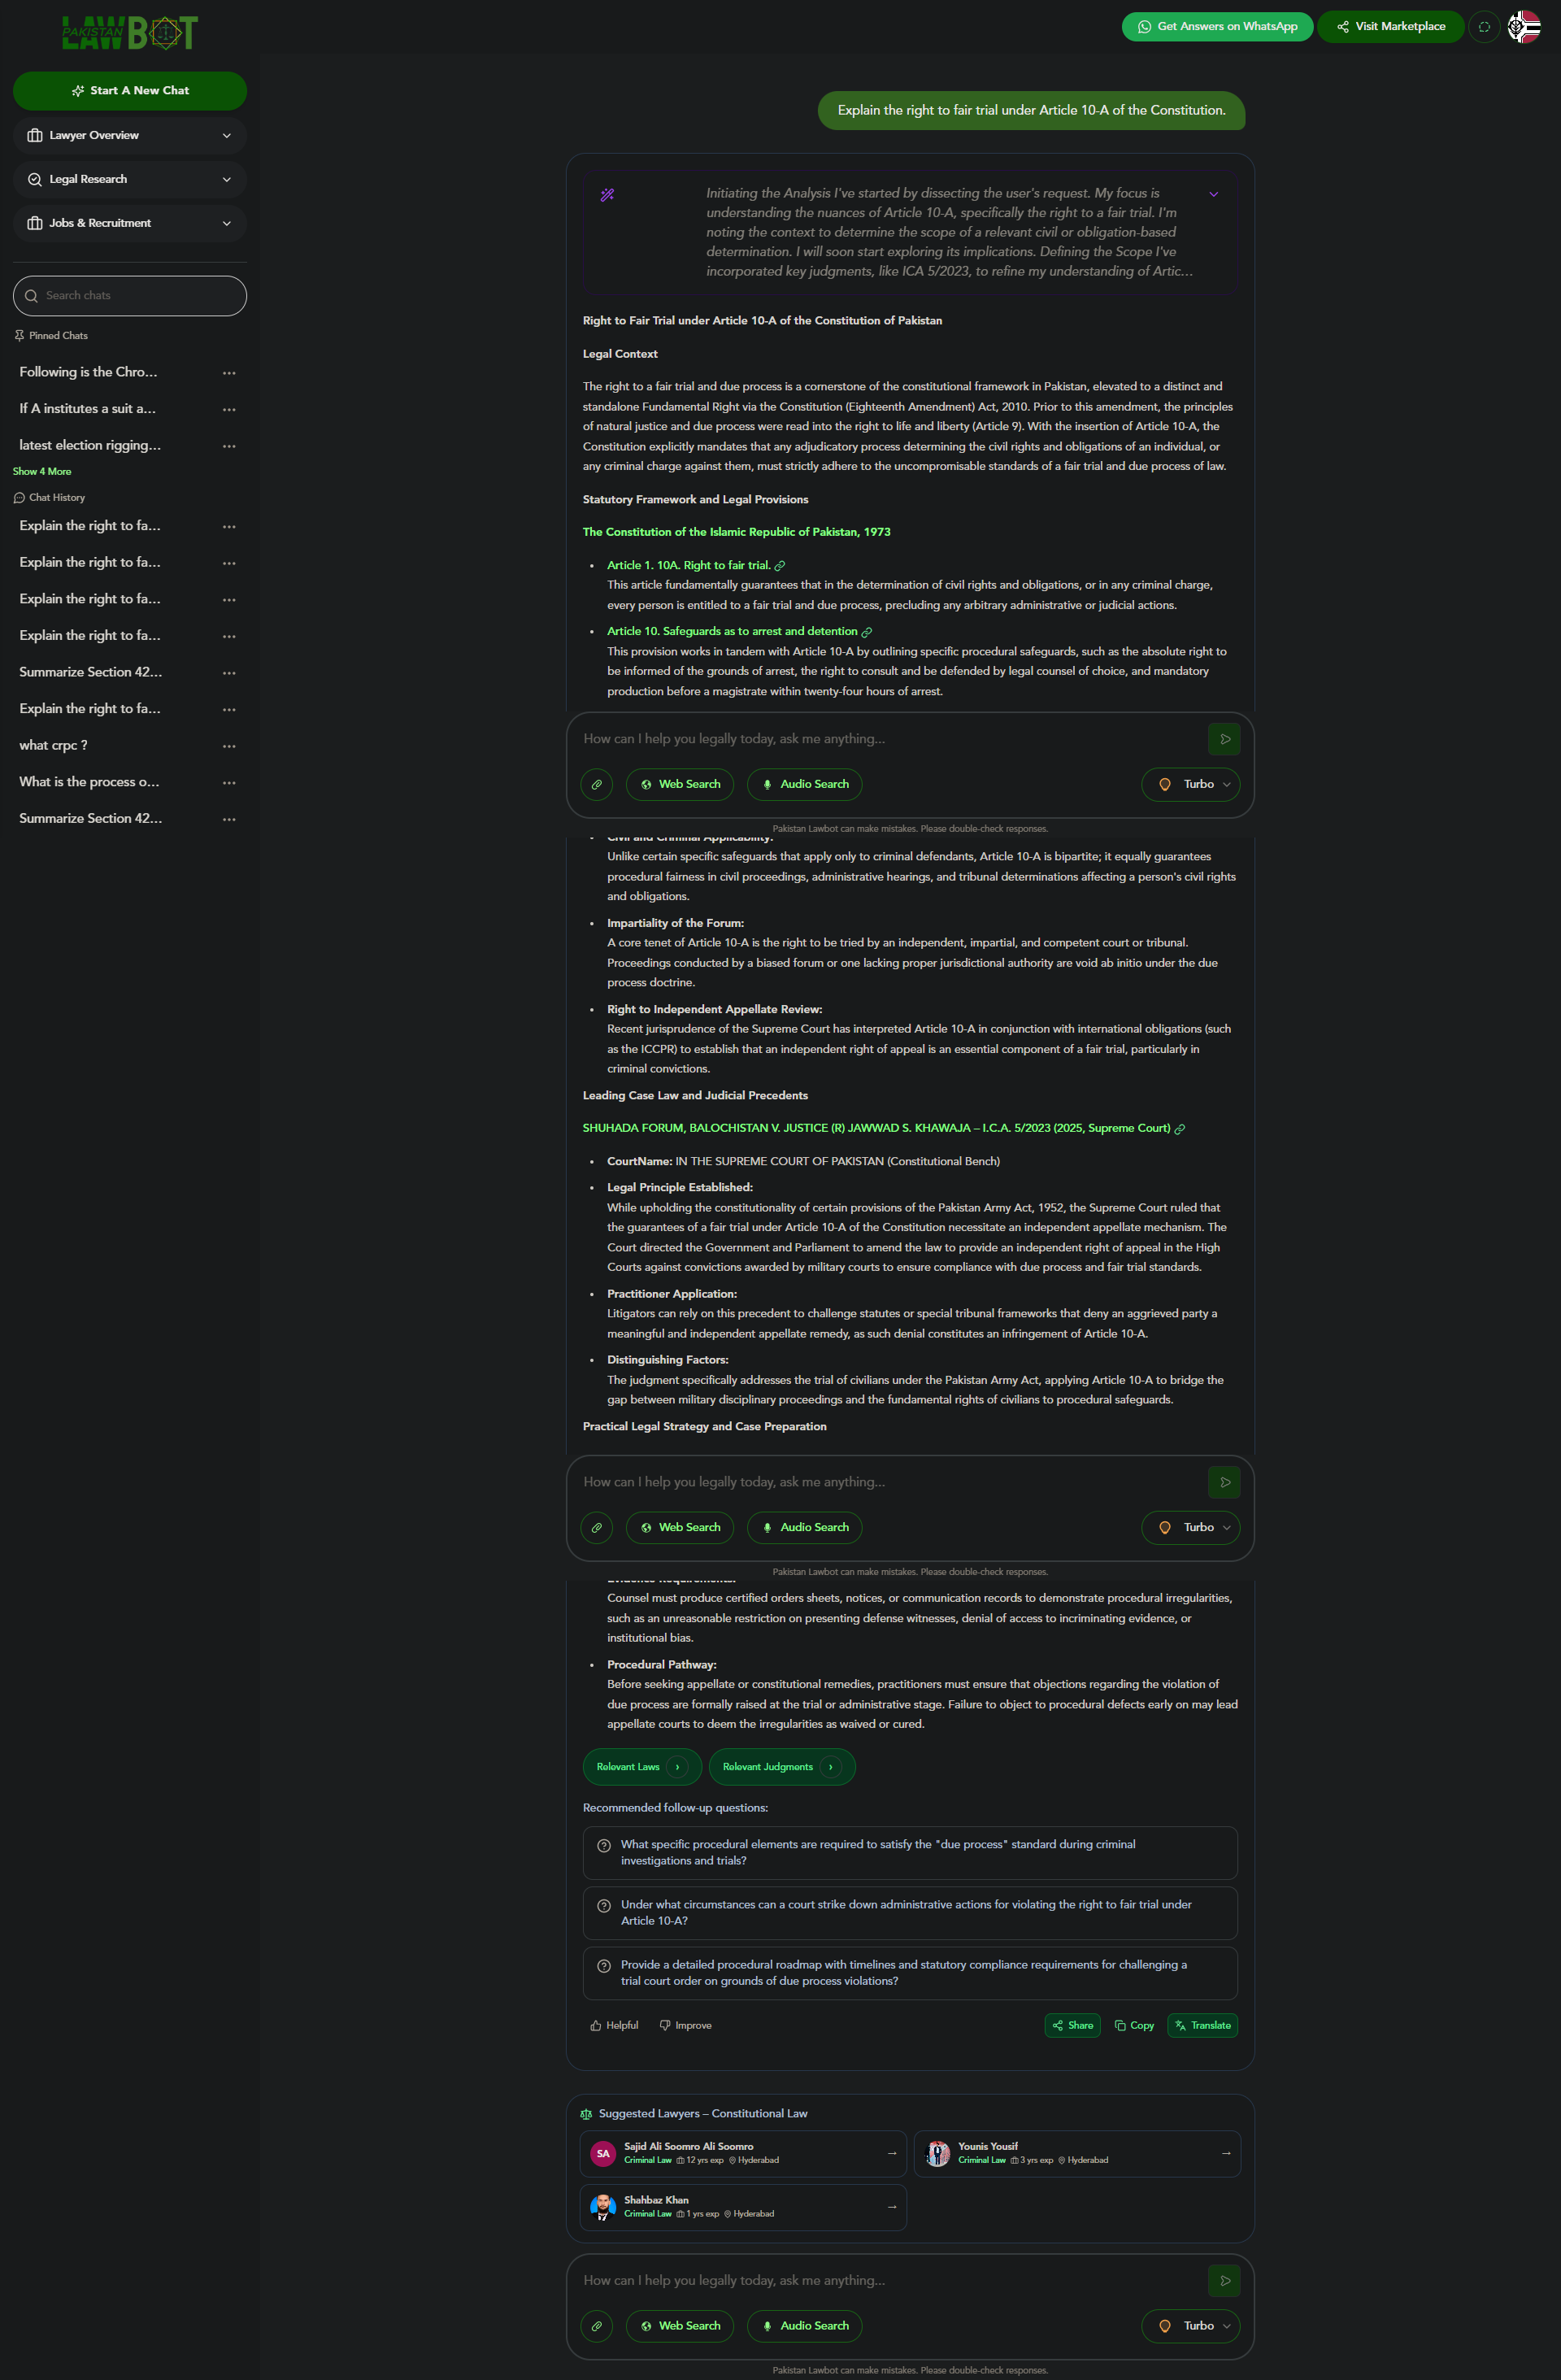The image size is (1561, 2380).
Task: Click Get Answers on WhatsApp button
Action: [1217, 27]
